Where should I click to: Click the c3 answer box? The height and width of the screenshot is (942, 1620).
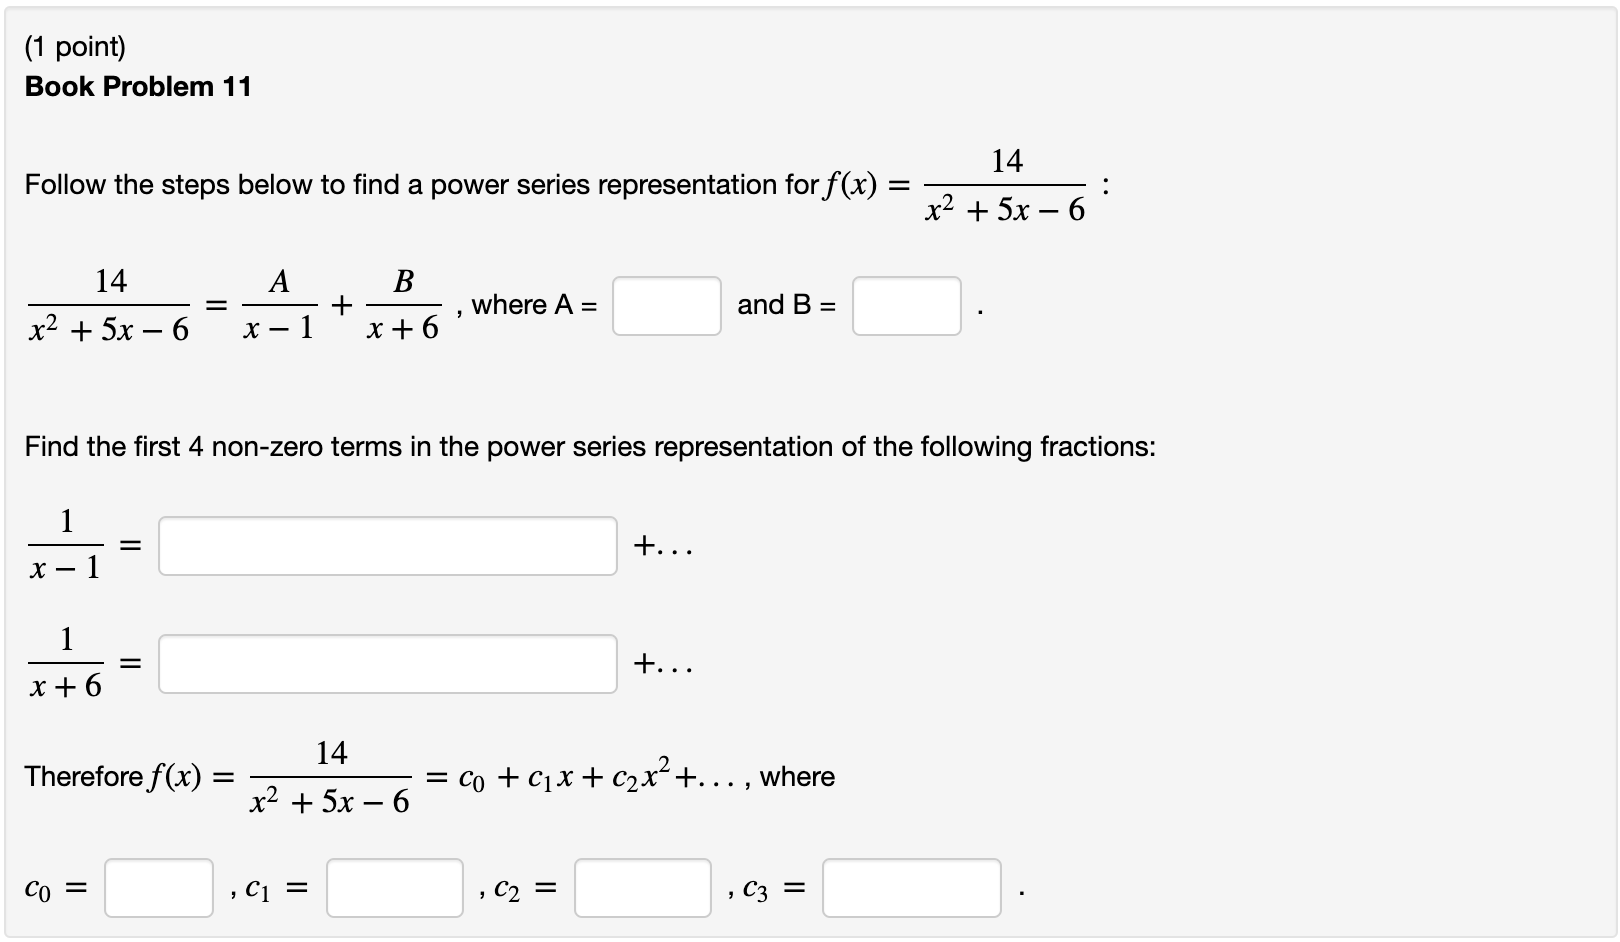(911, 885)
